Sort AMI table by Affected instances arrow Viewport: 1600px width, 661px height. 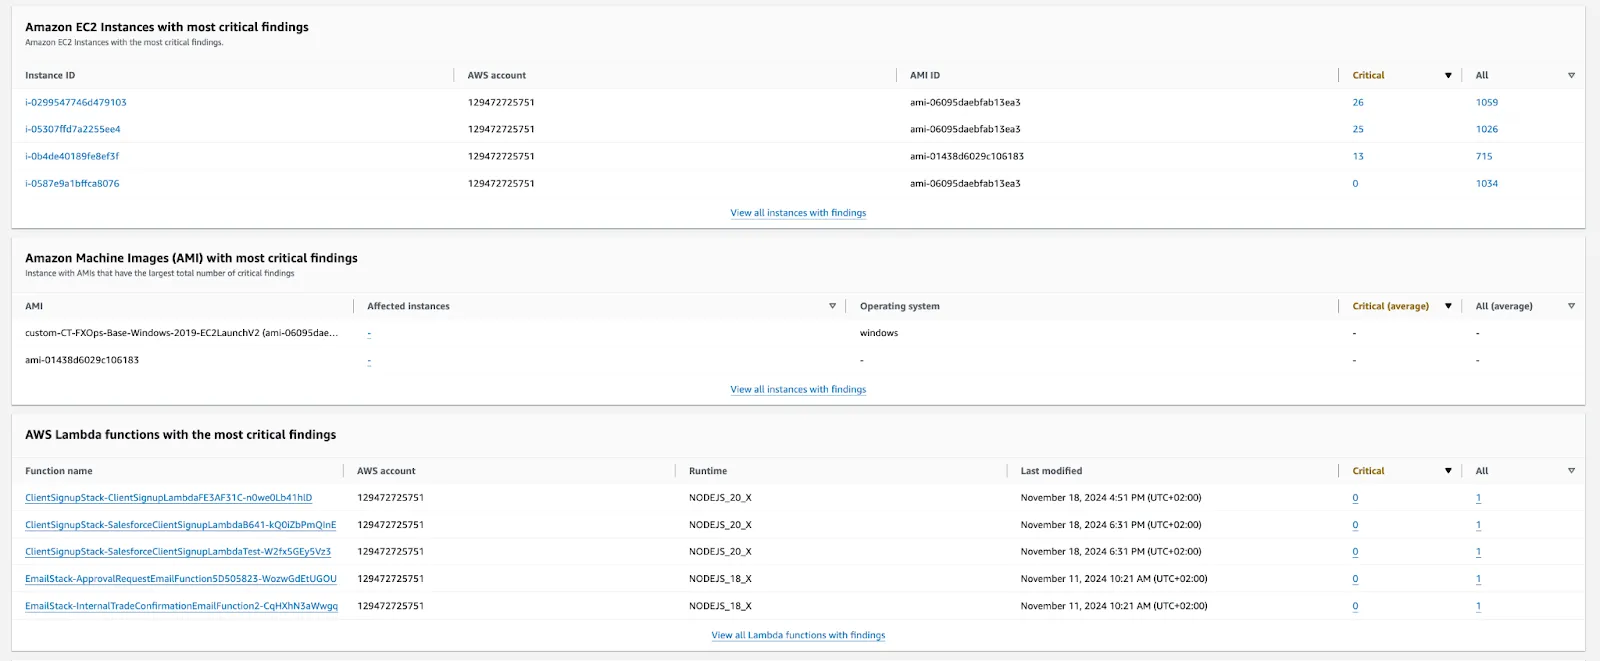pyautogui.click(x=832, y=306)
